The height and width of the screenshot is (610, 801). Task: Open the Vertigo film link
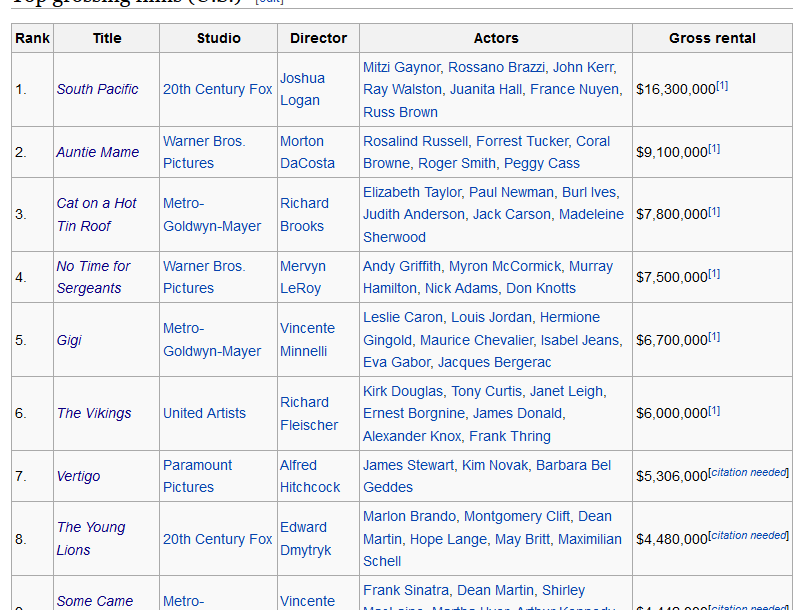(78, 476)
